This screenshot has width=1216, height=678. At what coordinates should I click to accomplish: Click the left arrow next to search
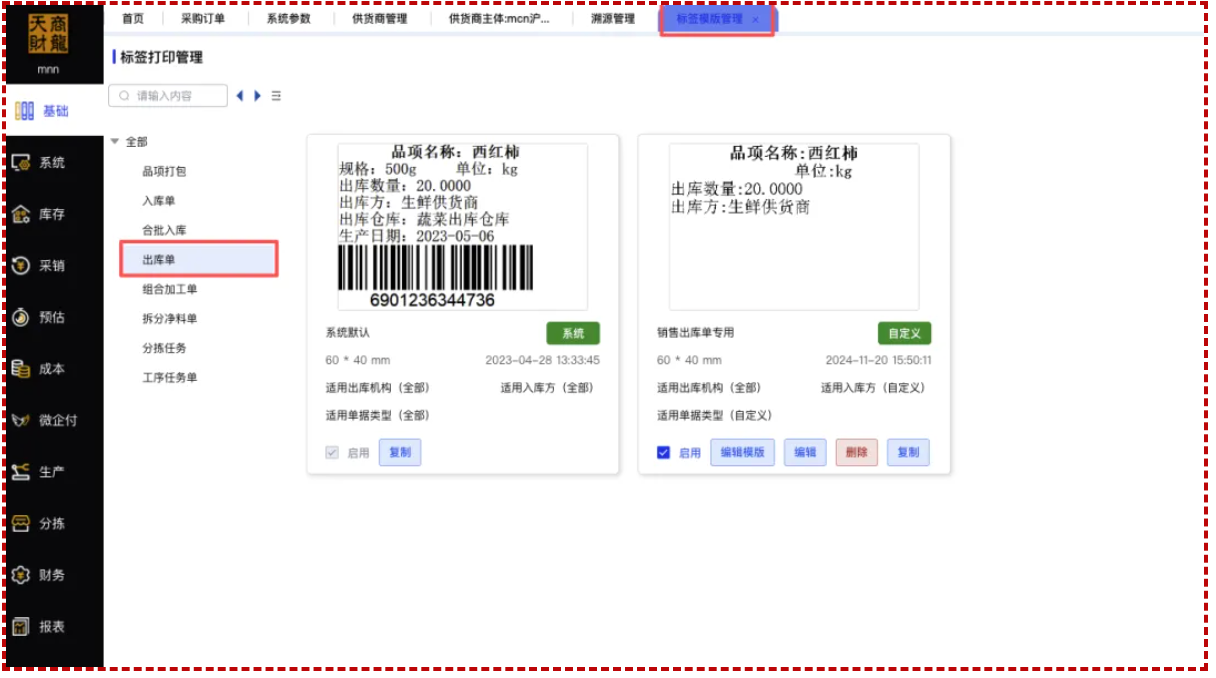coord(240,96)
